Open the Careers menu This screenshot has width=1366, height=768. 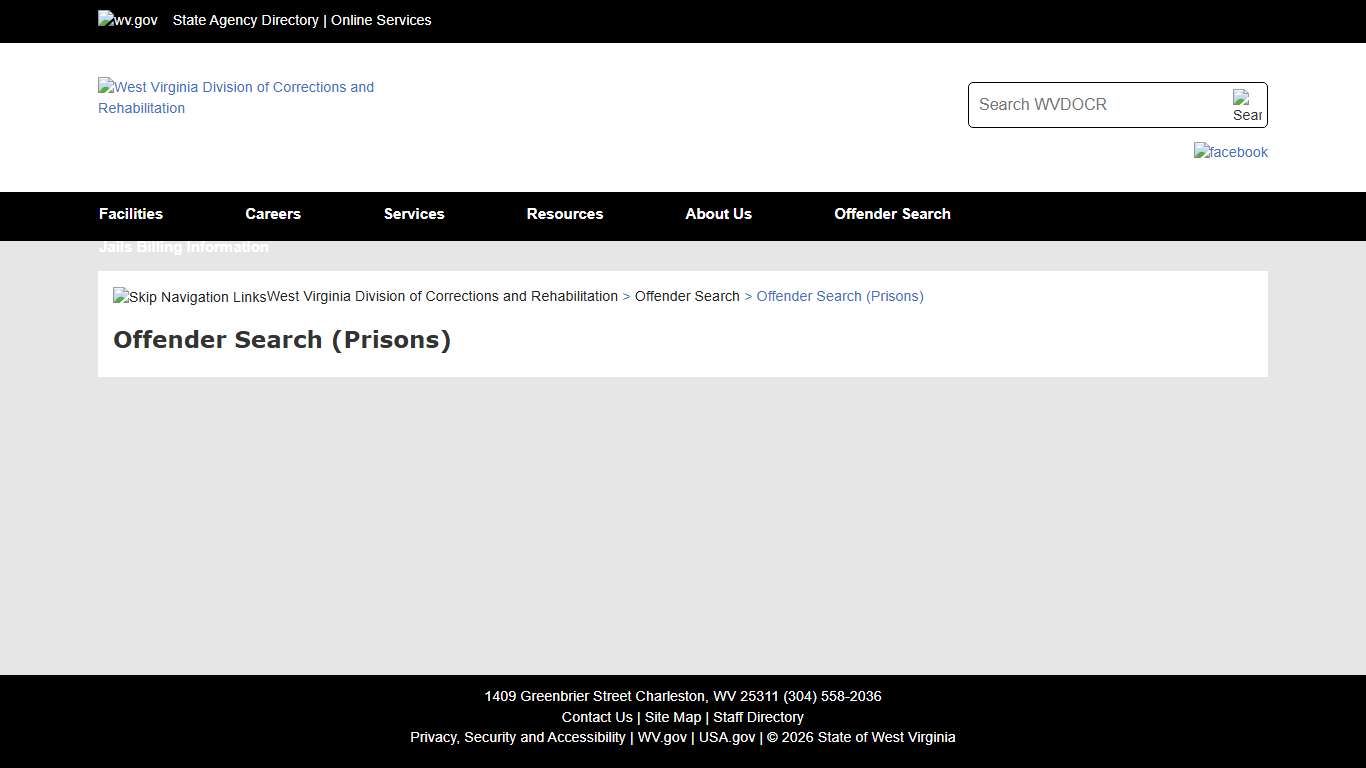click(272, 213)
